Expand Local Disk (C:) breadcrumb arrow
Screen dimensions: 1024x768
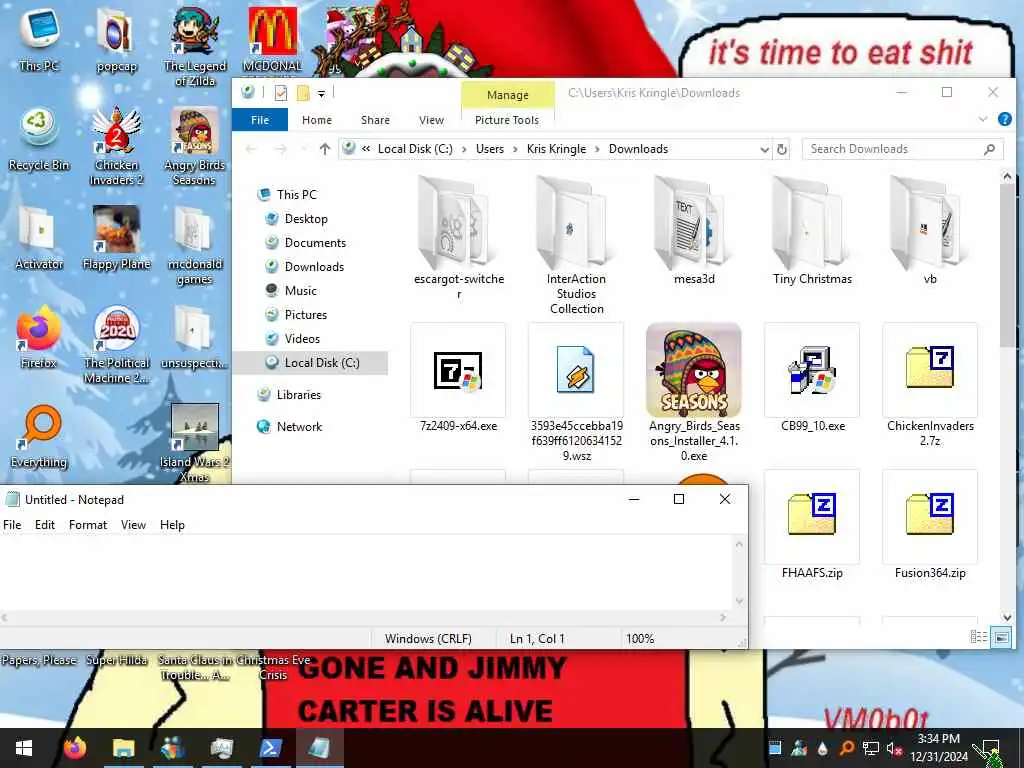click(464, 150)
